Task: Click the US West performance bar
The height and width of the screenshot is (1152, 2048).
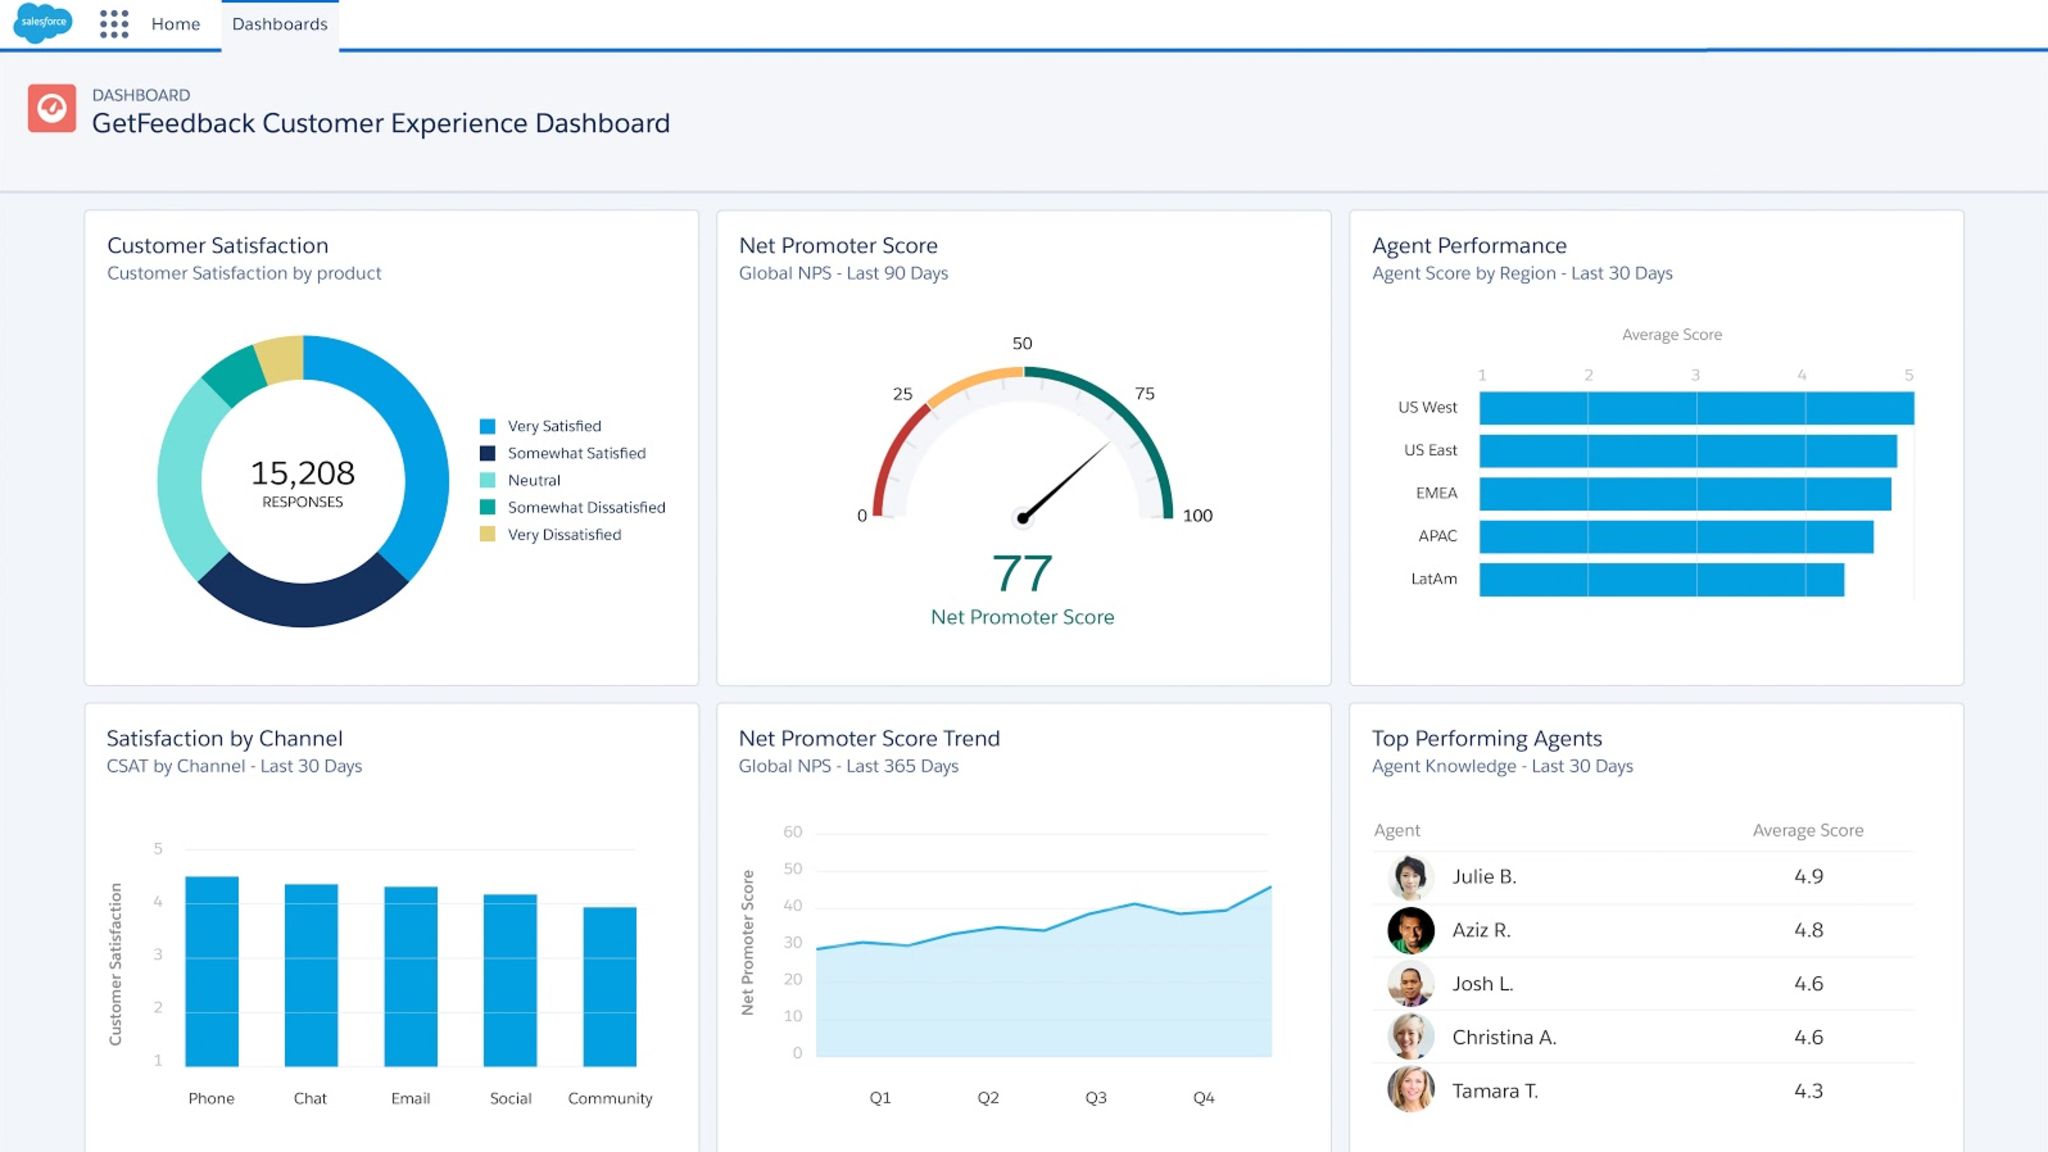Action: pyautogui.click(x=1697, y=407)
